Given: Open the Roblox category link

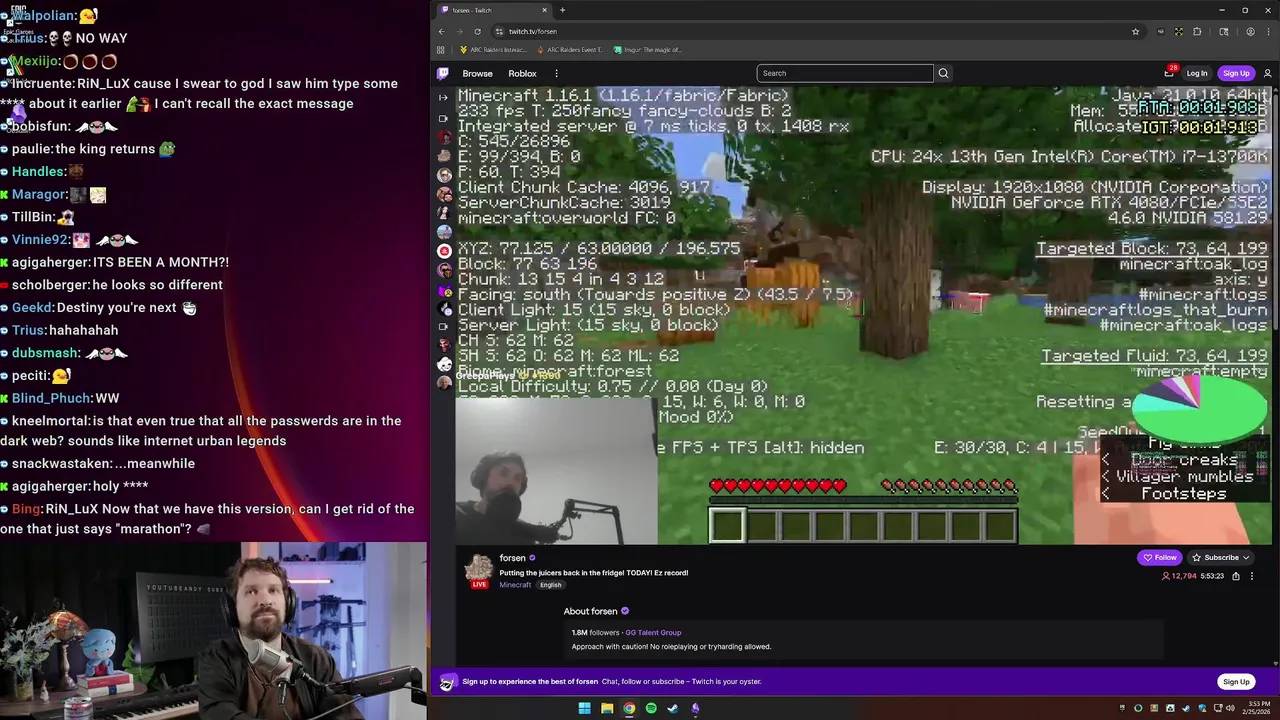Looking at the screenshot, I should coord(522,73).
